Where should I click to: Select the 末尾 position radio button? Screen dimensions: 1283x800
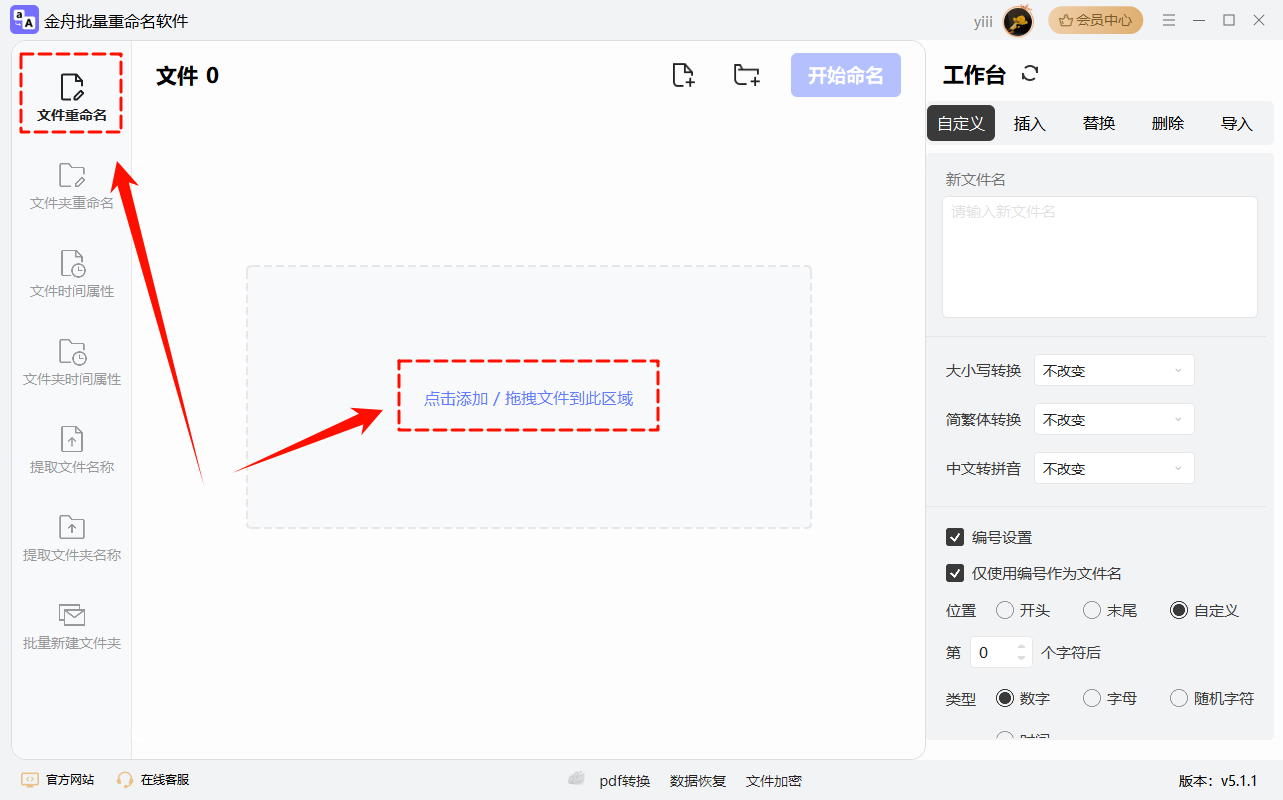[x=1091, y=610]
